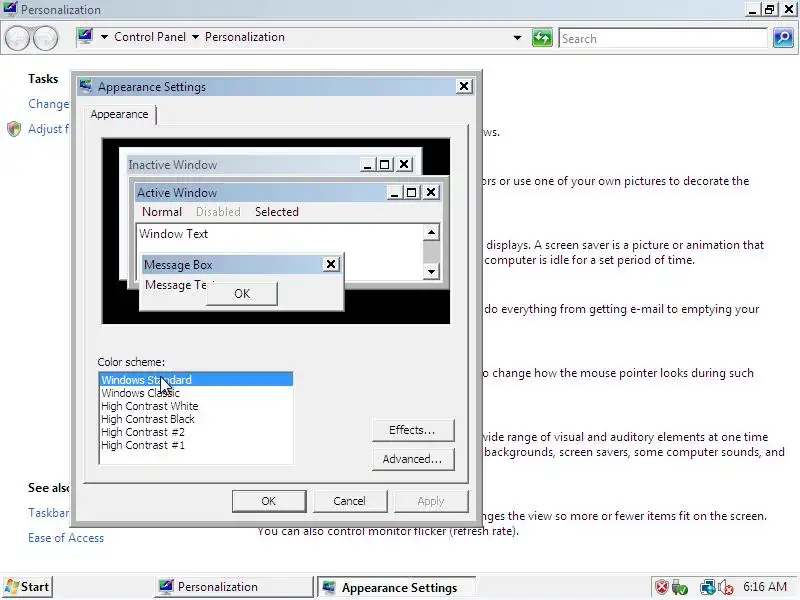This screenshot has height=600, width=800.
Task: Click Control Panel in the address path
Action: pyautogui.click(x=150, y=37)
